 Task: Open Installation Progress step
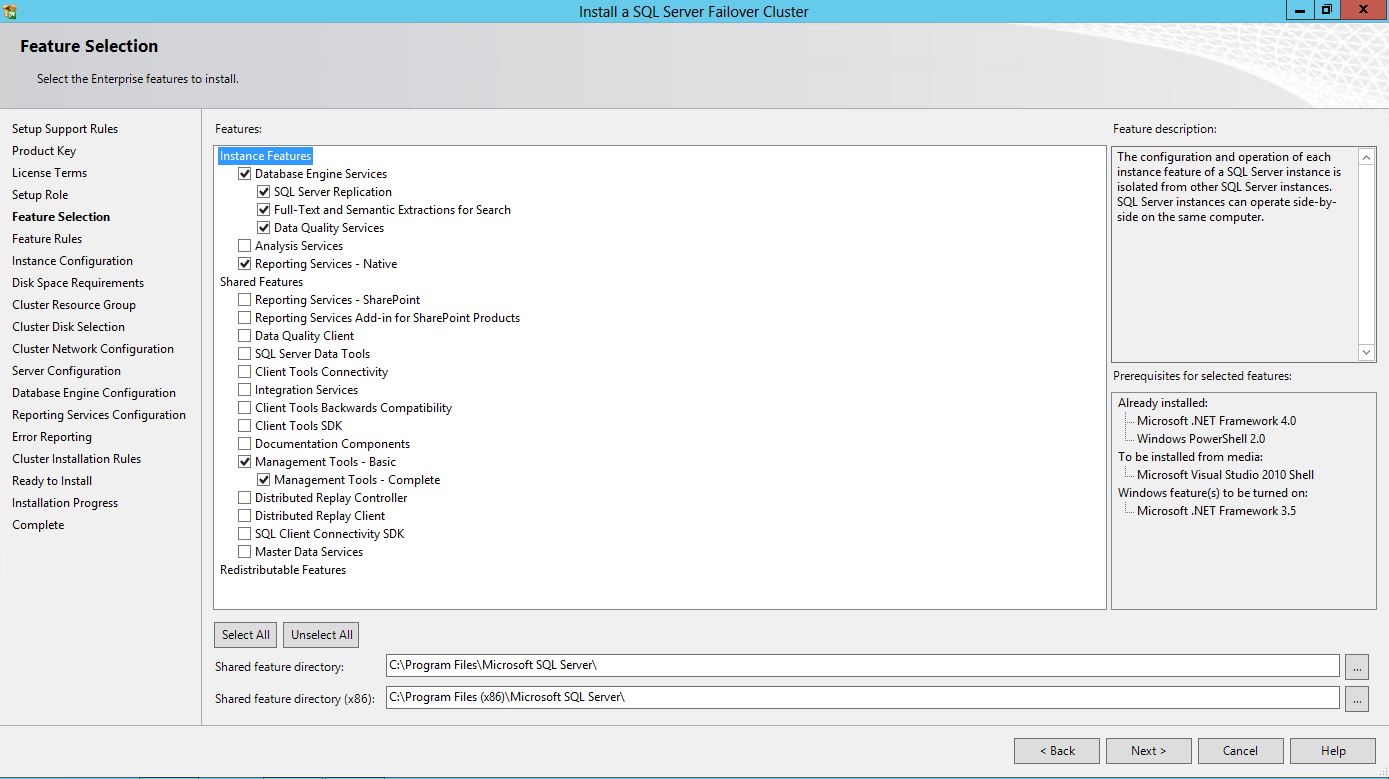point(65,503)
